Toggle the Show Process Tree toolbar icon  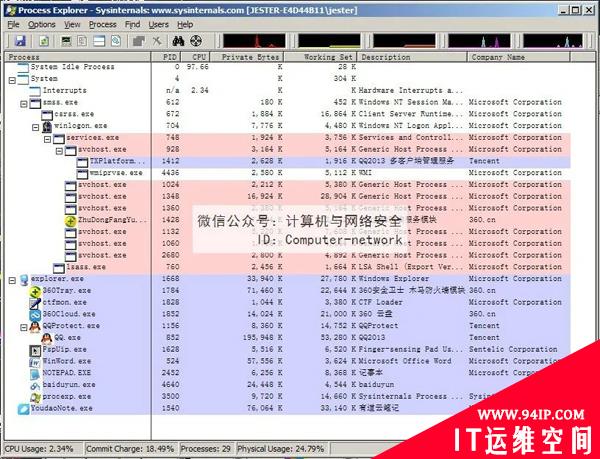[x=82, y=41]
